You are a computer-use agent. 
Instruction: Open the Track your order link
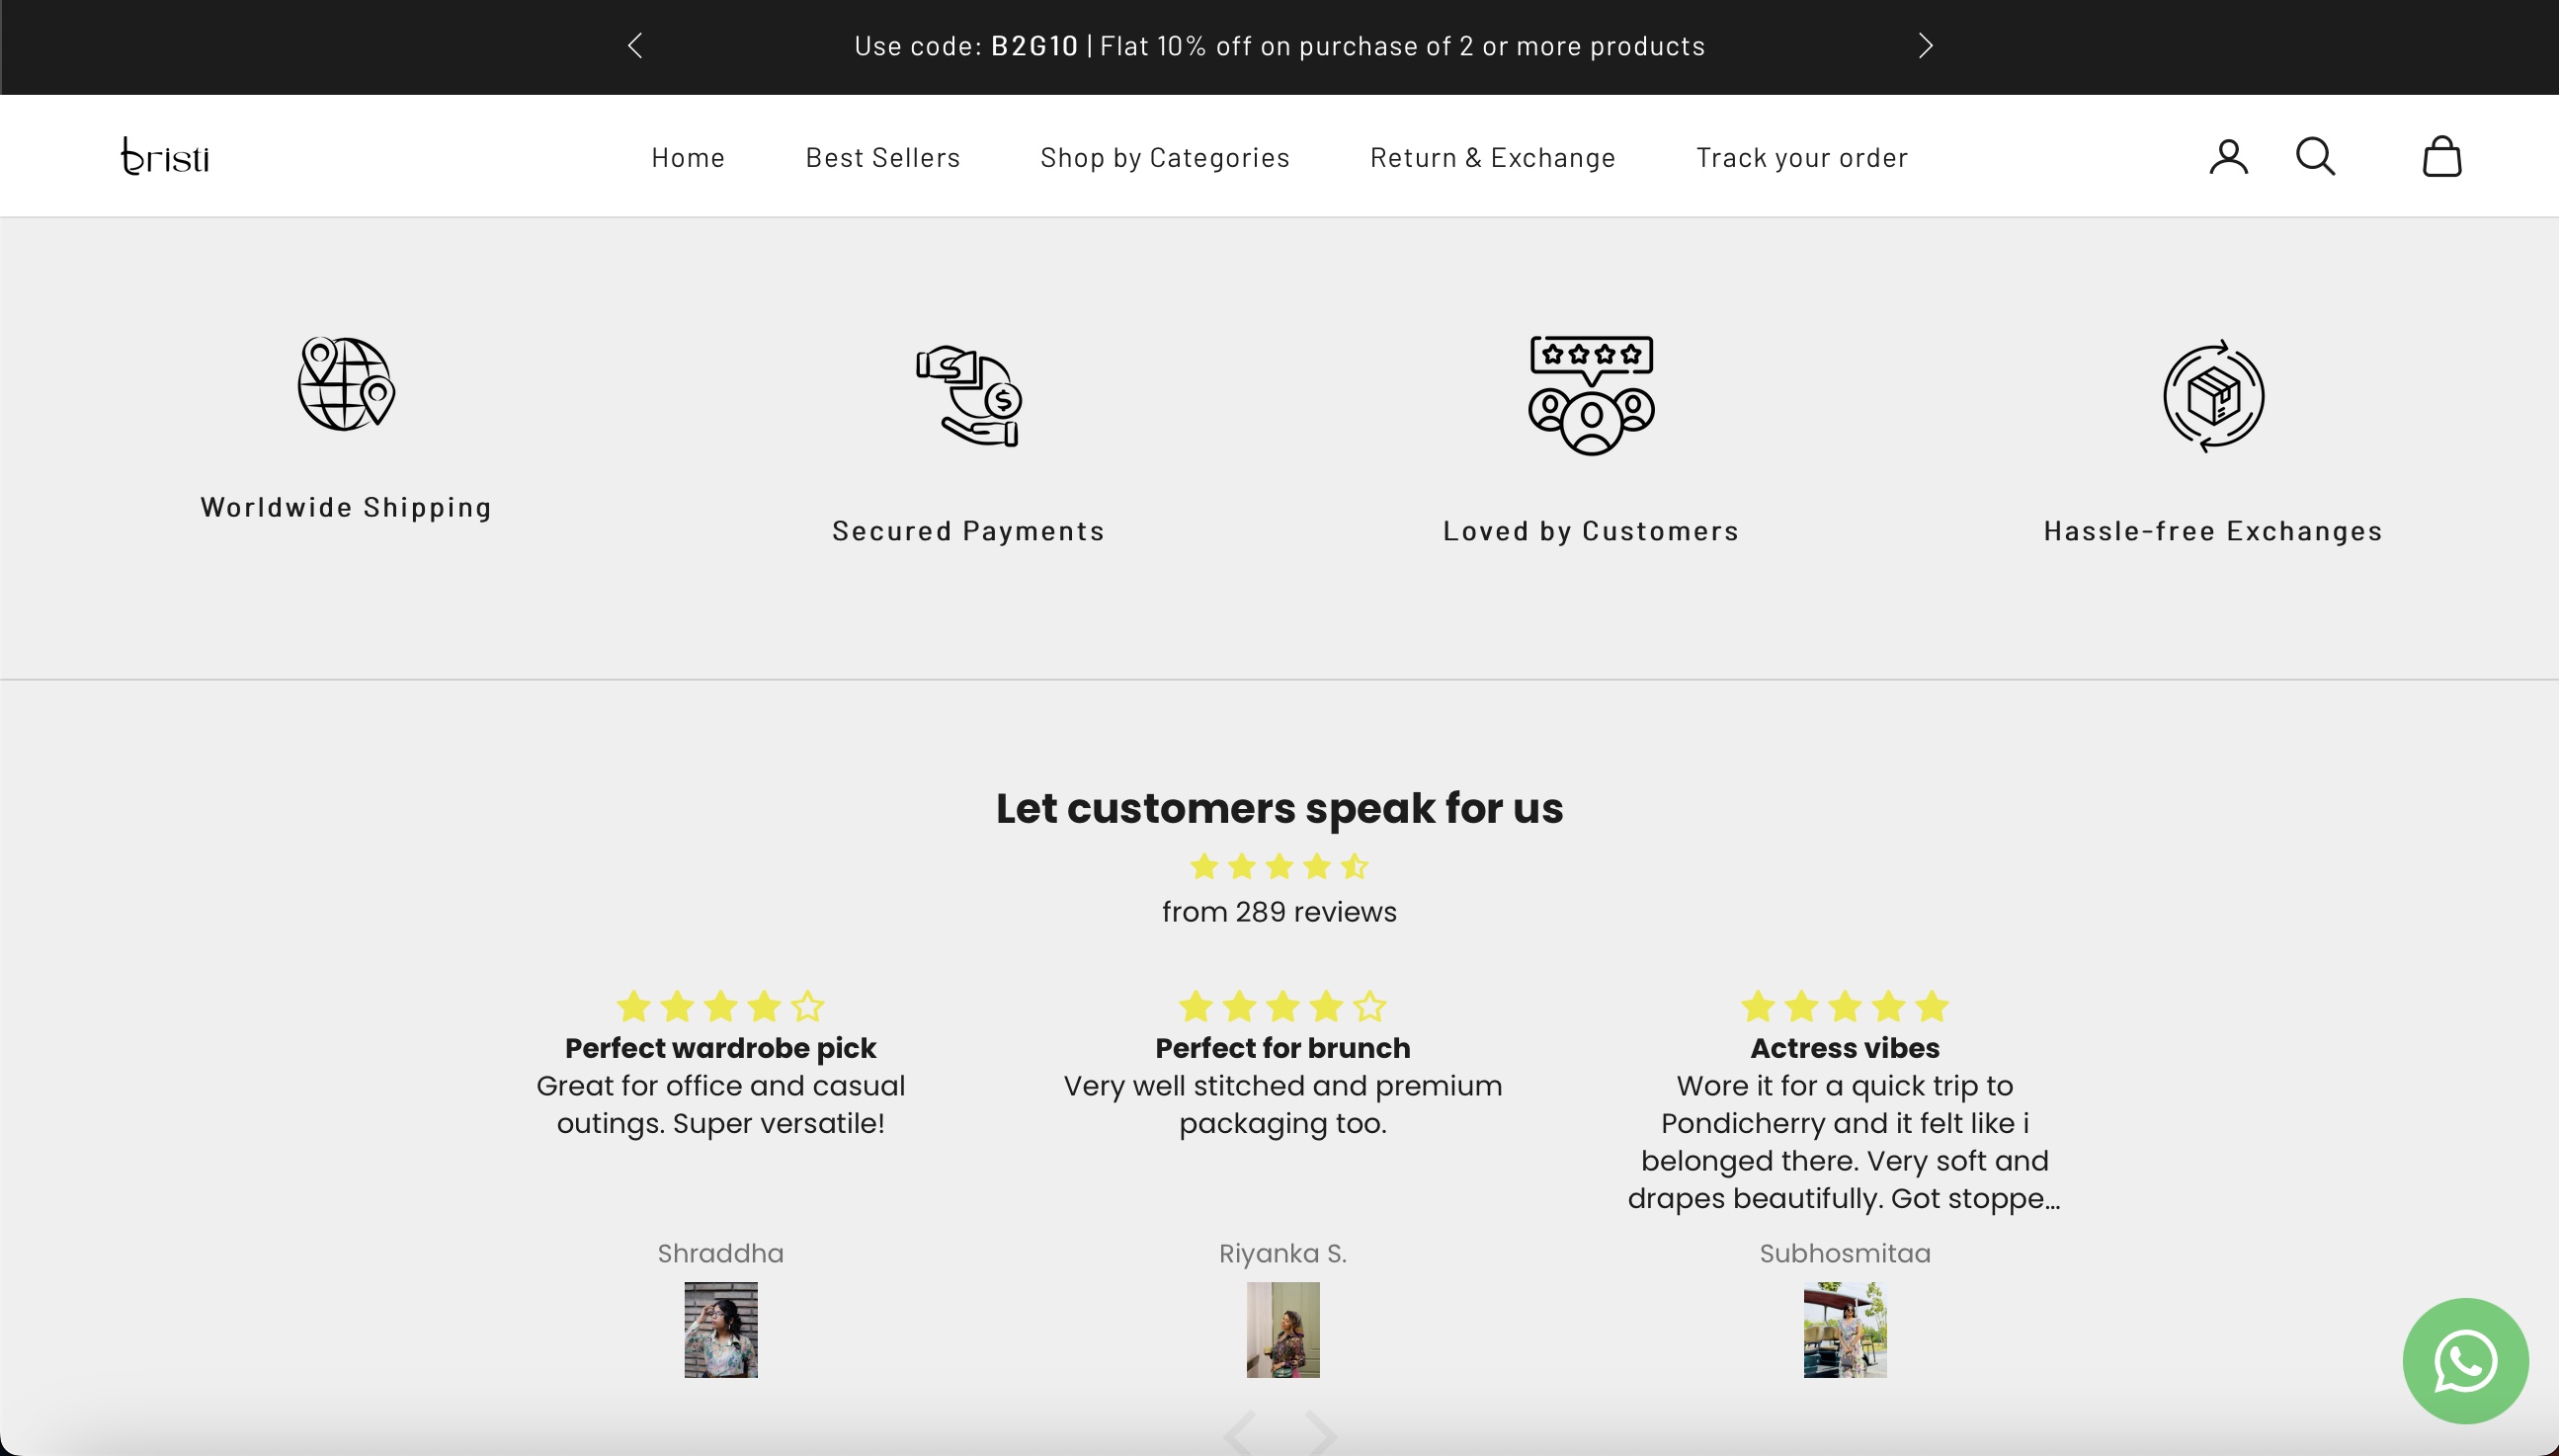tap(1802, 158)
